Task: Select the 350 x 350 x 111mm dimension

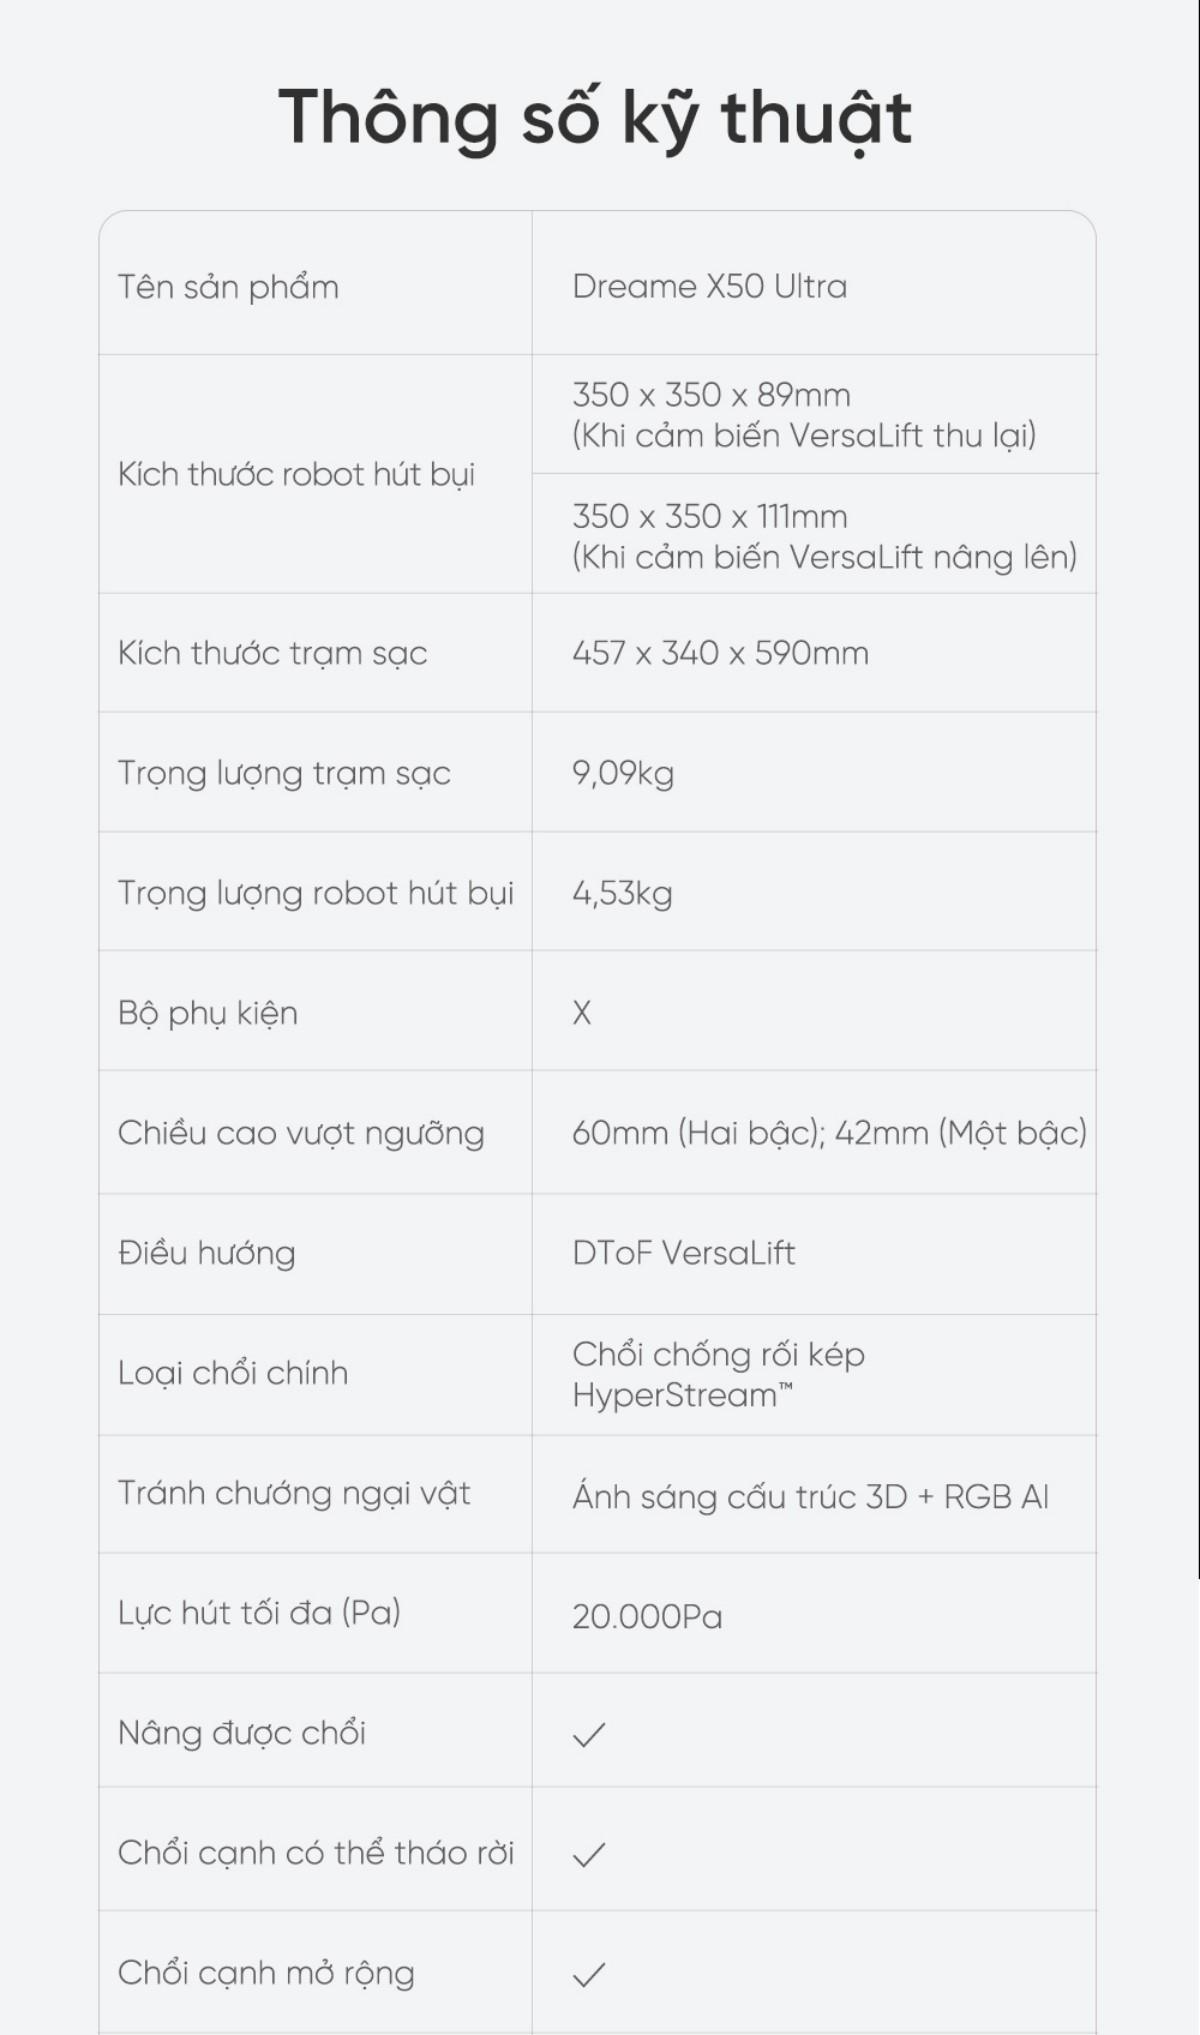Action: coord(709,516)
